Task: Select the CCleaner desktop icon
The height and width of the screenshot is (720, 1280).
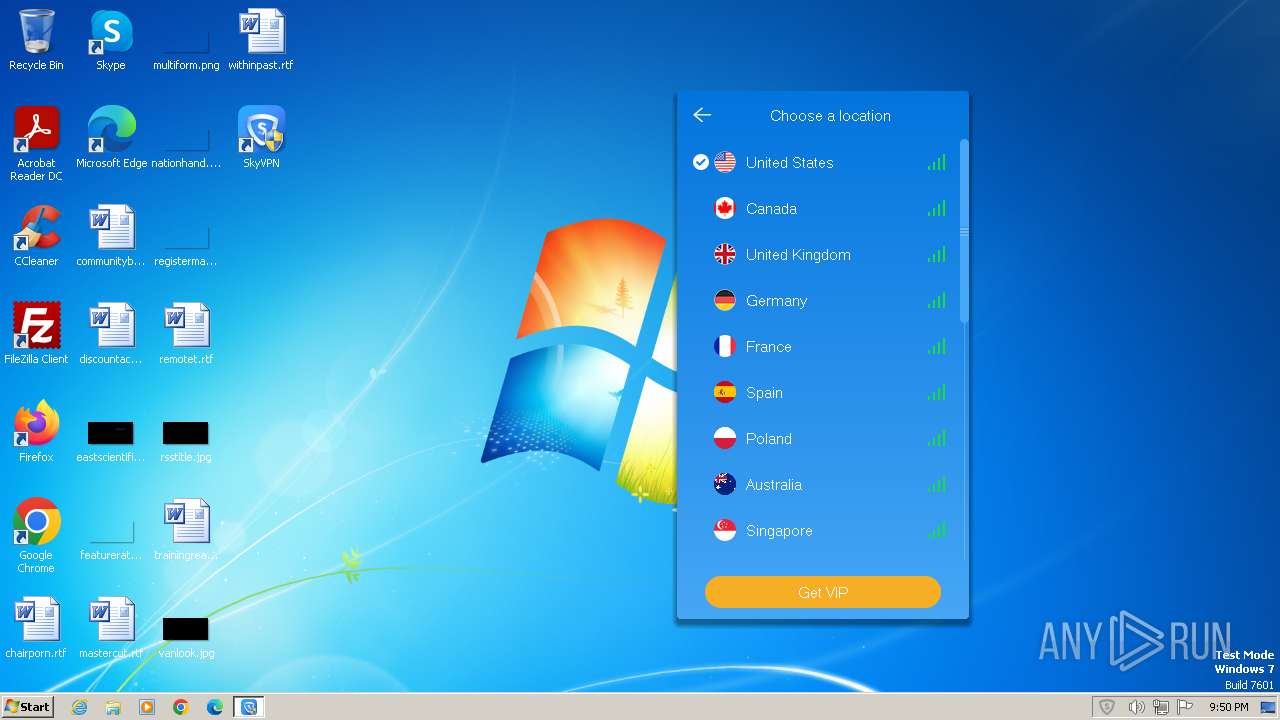Action: [x=36, y=236]
